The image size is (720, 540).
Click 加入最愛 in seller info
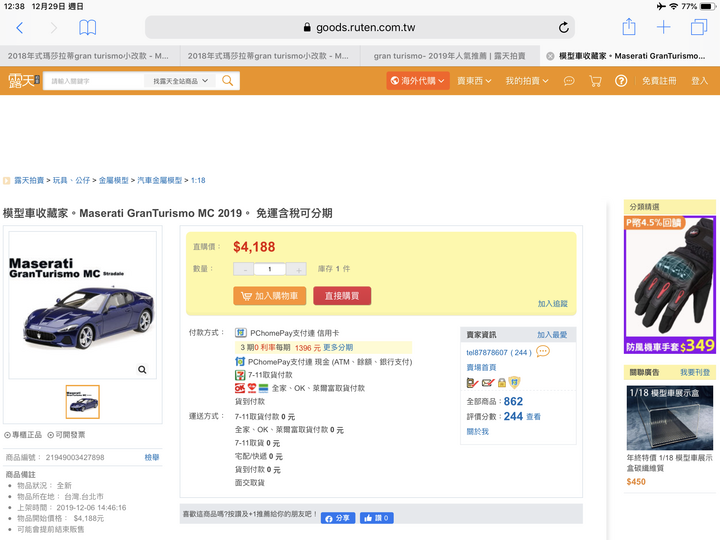pos(552,335)
